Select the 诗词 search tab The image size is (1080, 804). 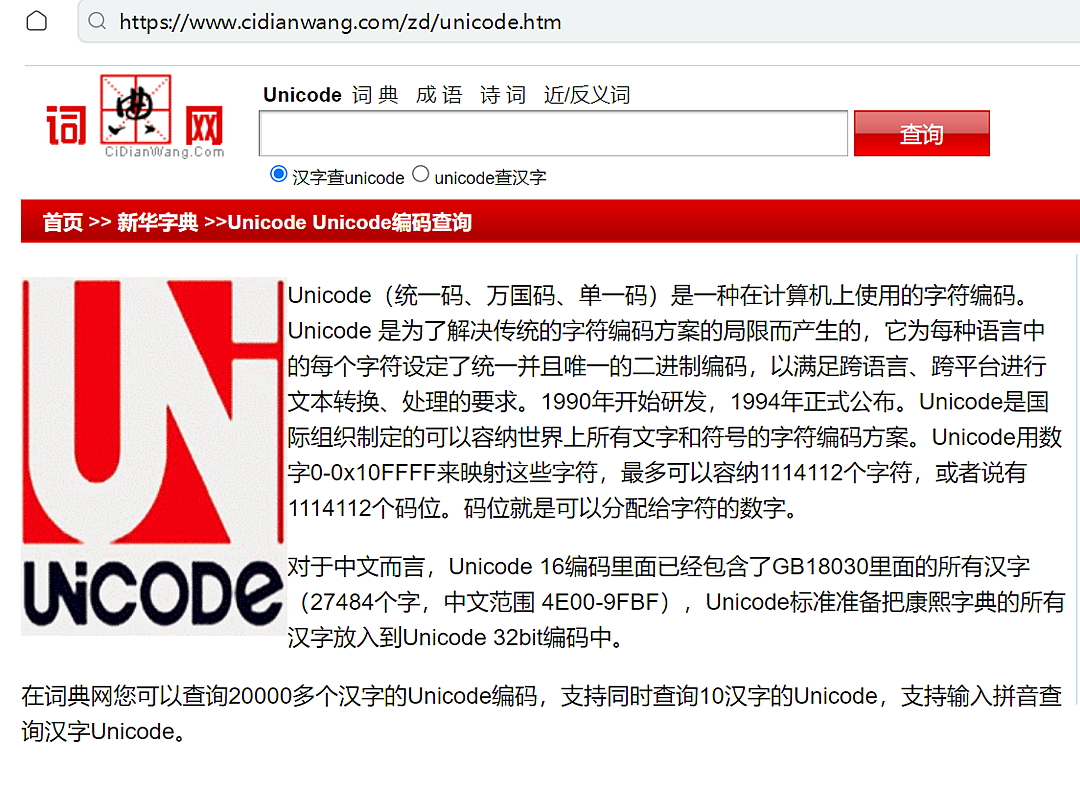point(503,94)
